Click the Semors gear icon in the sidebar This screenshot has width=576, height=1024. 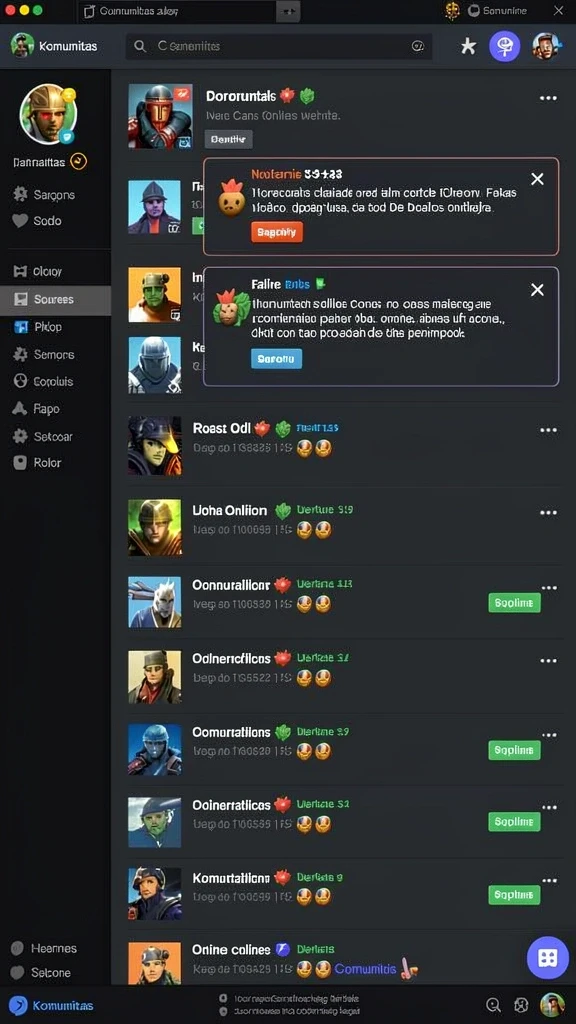click(21, 355)
